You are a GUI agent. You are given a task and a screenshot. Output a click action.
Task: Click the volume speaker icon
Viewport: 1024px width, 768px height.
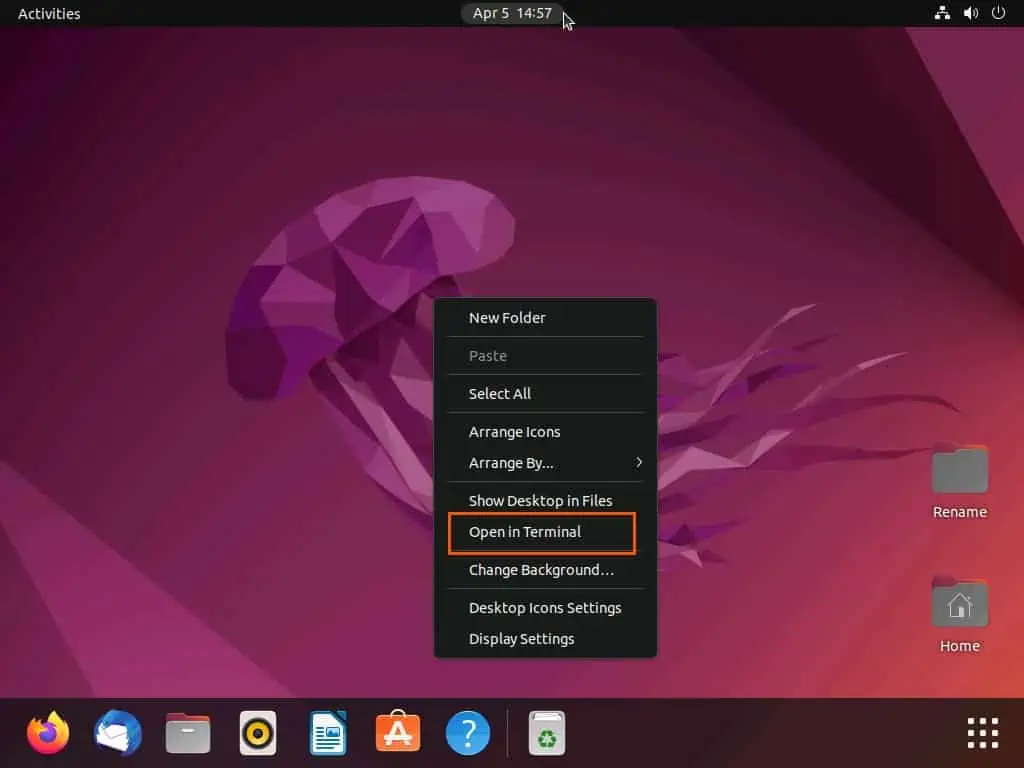970,13
